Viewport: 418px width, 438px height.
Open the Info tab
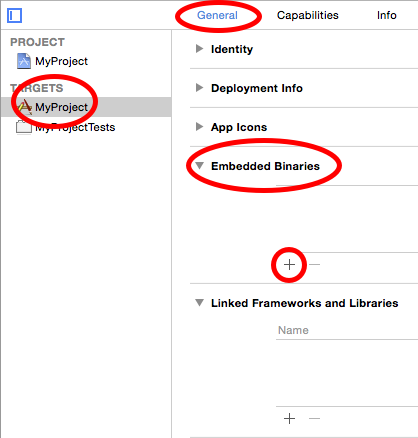click(x=387, y=15)
